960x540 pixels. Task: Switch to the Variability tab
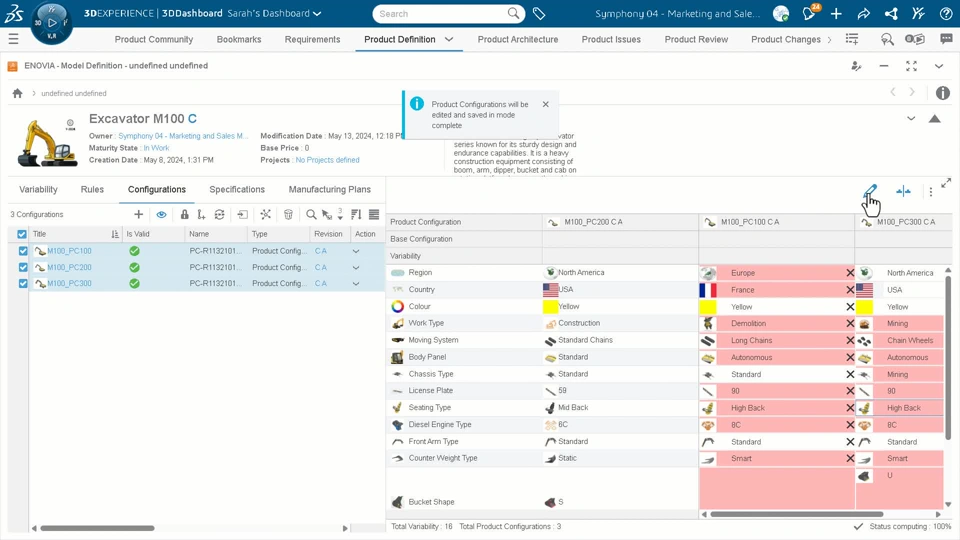coord(38,190)
